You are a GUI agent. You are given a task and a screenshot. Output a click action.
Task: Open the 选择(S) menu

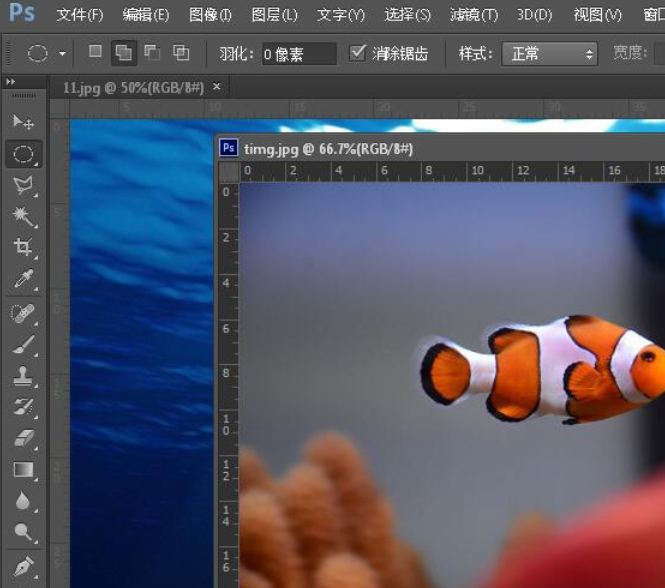coord(408,15)
